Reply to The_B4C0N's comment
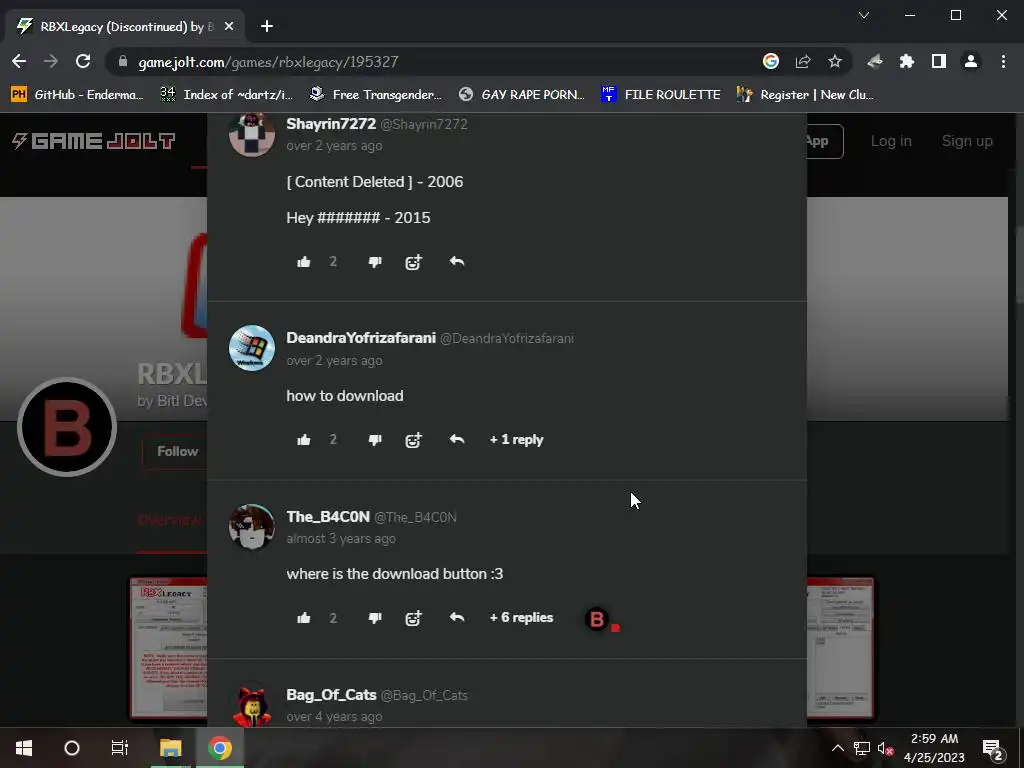 tap(456, 617)
